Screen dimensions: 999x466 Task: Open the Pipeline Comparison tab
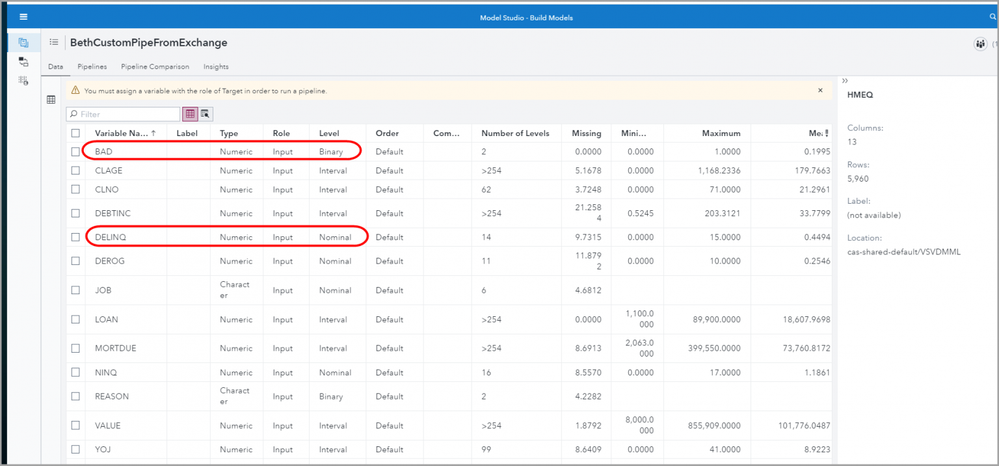pyautogui.click(x=154, y=67)
